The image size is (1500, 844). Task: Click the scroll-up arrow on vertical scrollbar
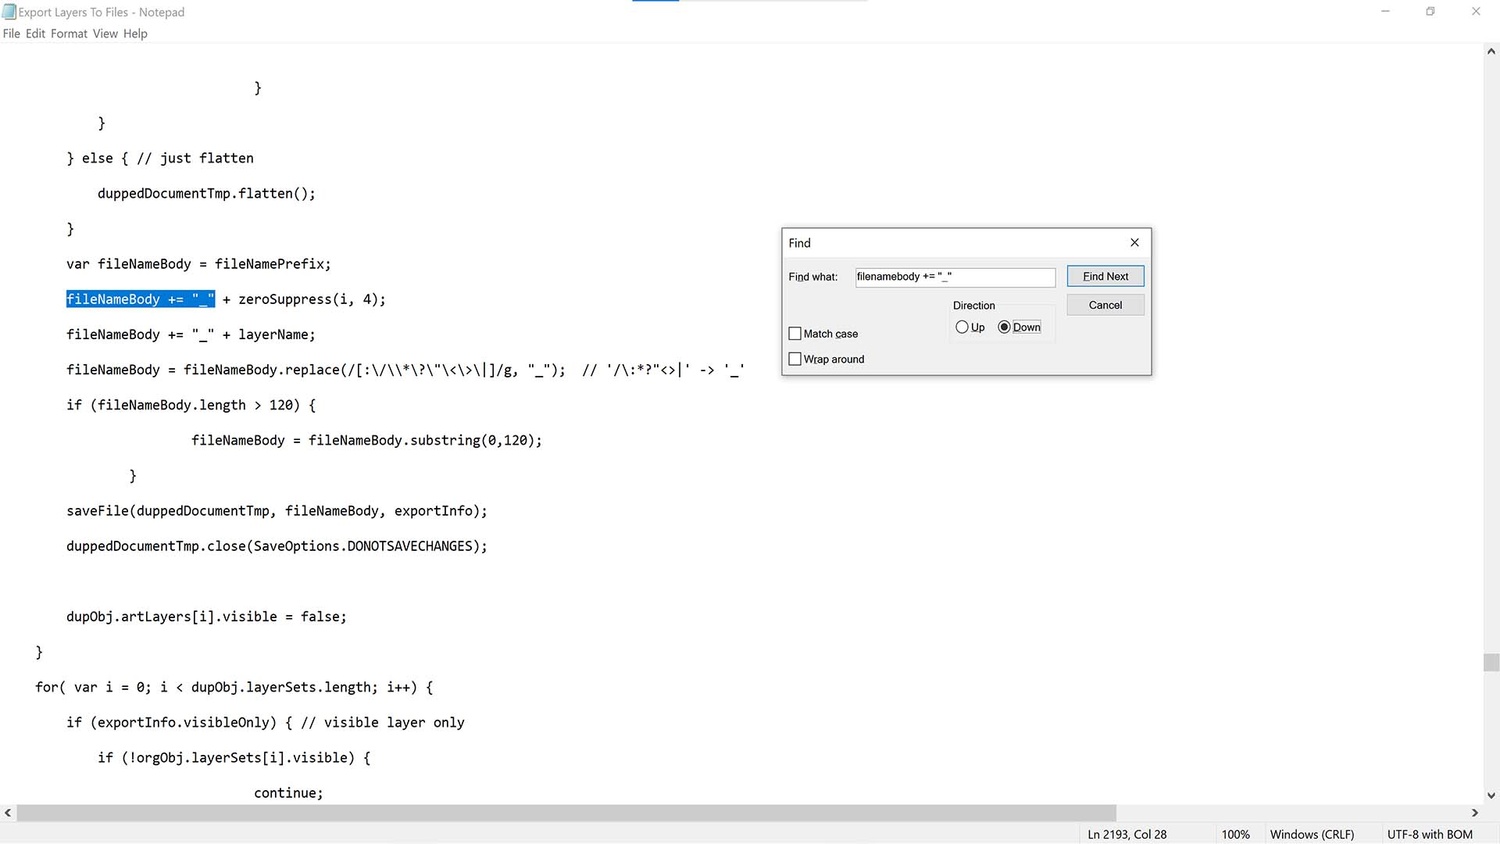tap(1491, 52)
